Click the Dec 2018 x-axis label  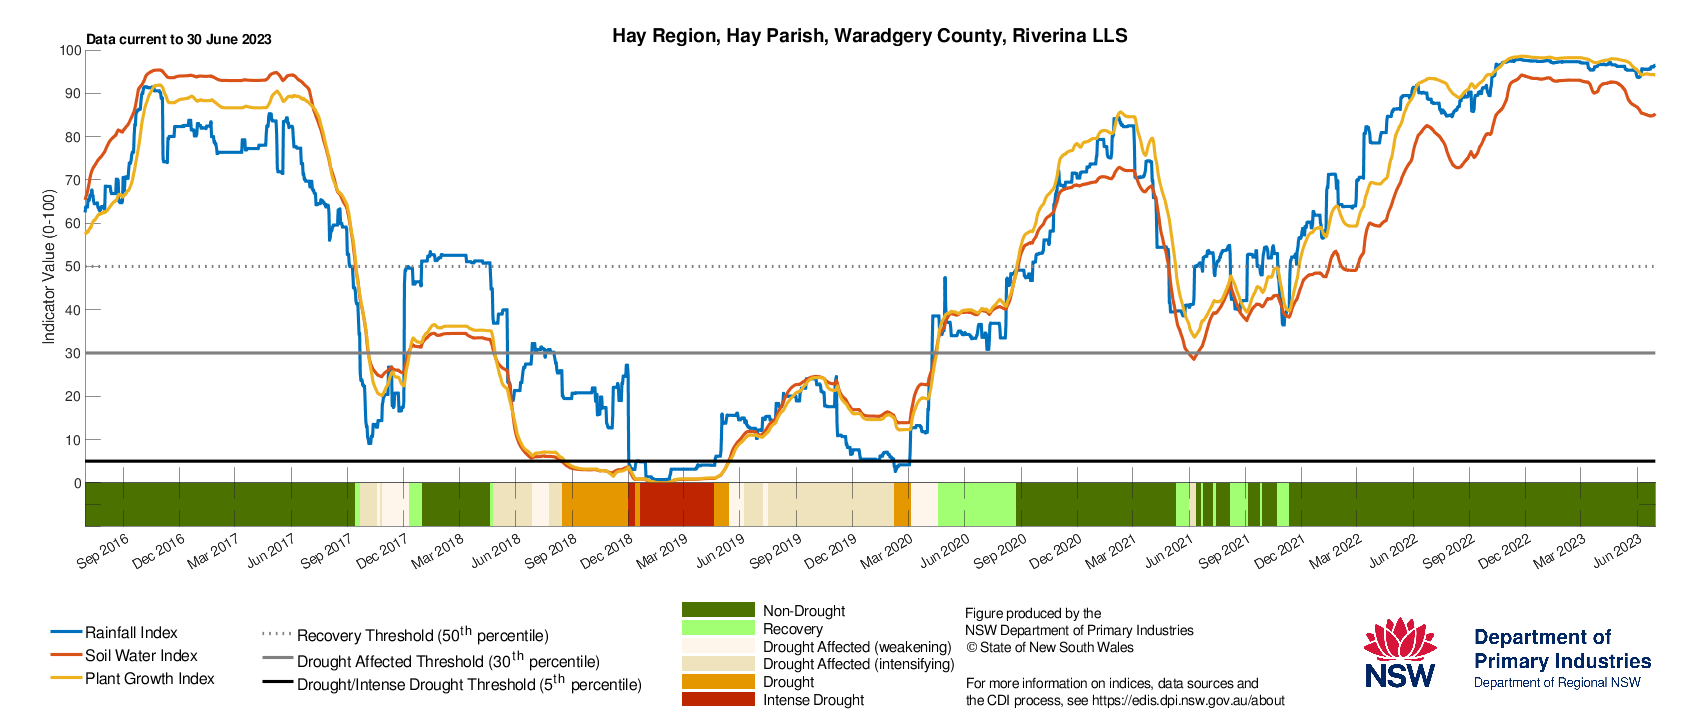[606, 551]
